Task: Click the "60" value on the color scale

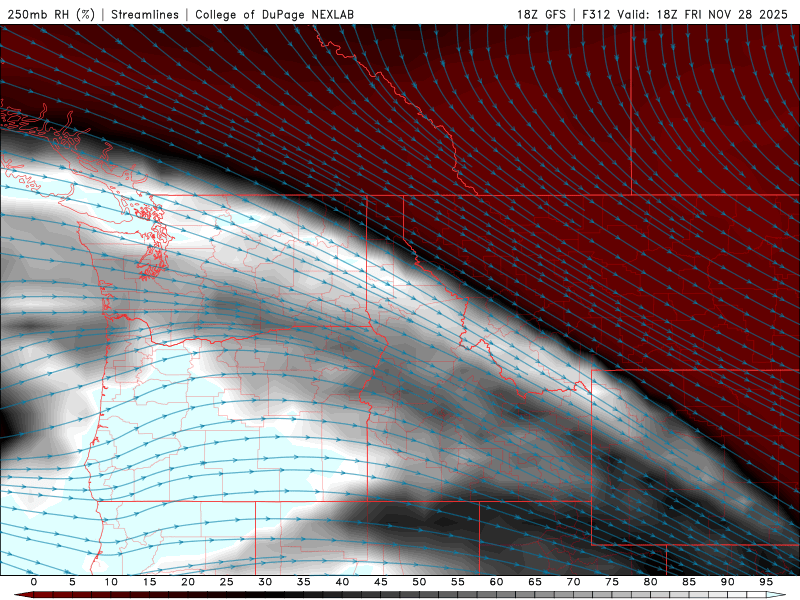Action: click(496, 582)
